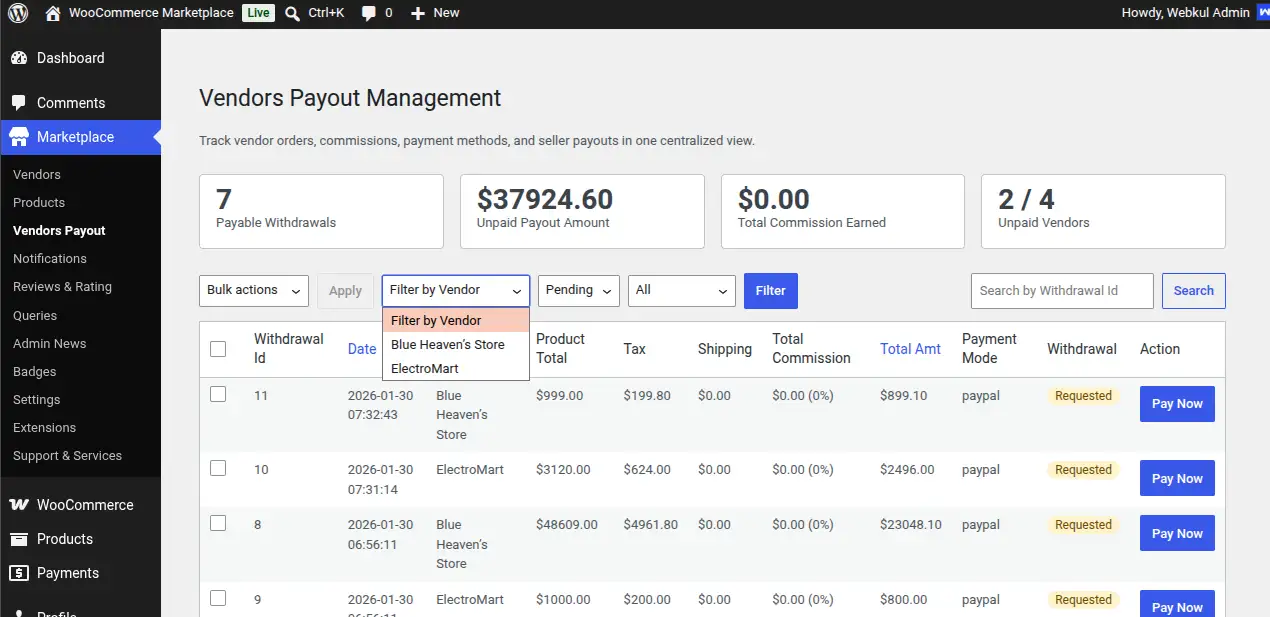The image size is (1270, 617).
Task: Click the home icon for WooCommerce Marketplace
Action: tap(53, 13)
